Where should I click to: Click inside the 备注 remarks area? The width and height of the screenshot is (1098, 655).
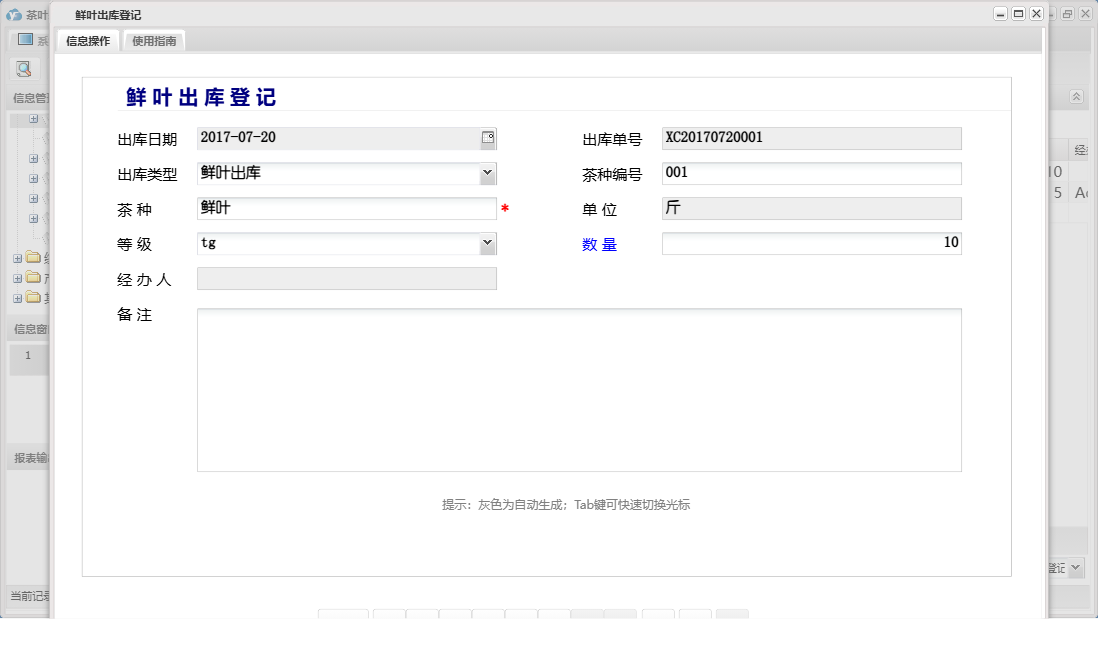point(580,390)
